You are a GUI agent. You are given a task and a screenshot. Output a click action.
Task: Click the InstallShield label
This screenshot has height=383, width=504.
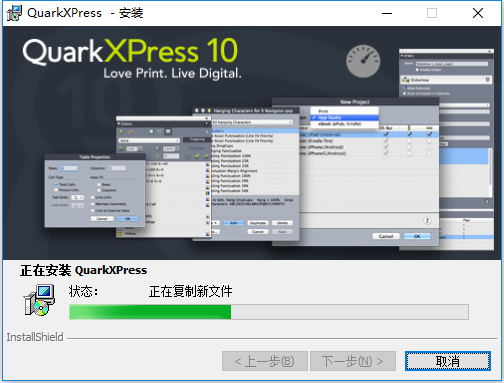[35, 337]
